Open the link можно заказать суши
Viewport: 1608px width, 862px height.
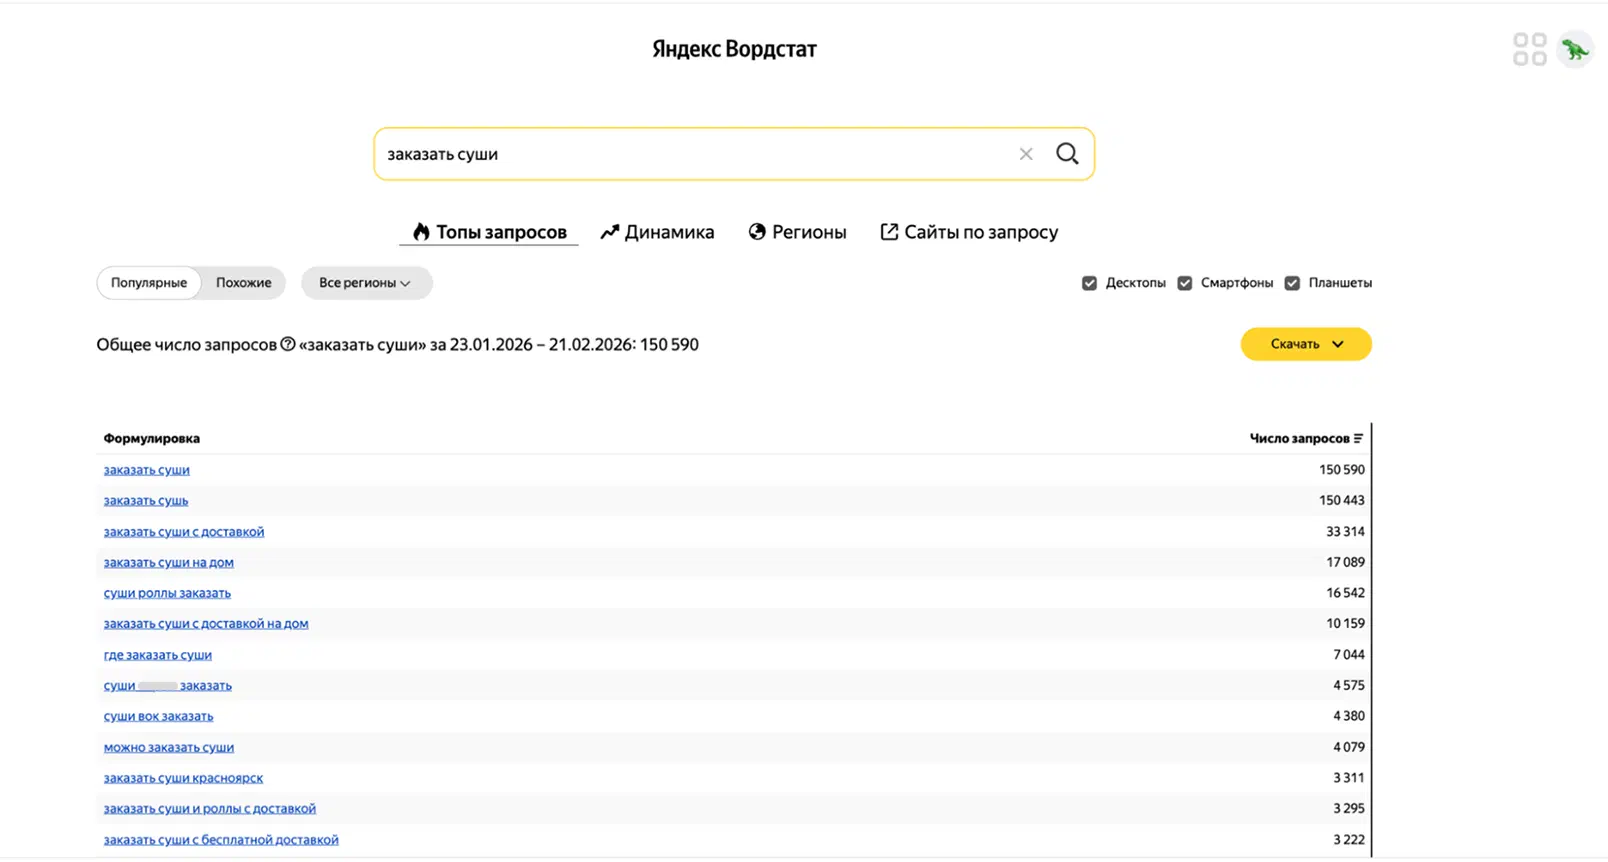pos(169,747)
